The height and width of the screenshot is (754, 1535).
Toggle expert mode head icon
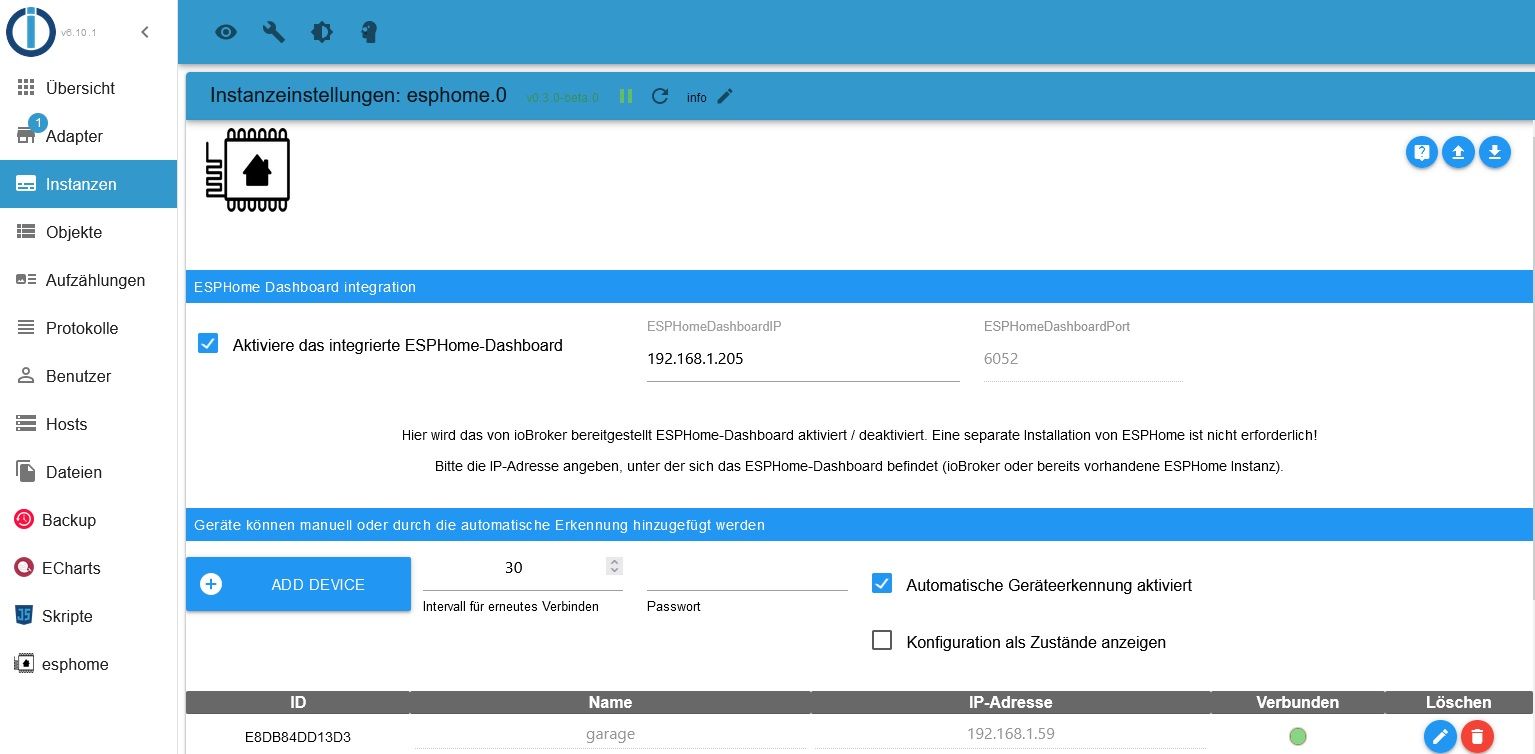(369, 32)
